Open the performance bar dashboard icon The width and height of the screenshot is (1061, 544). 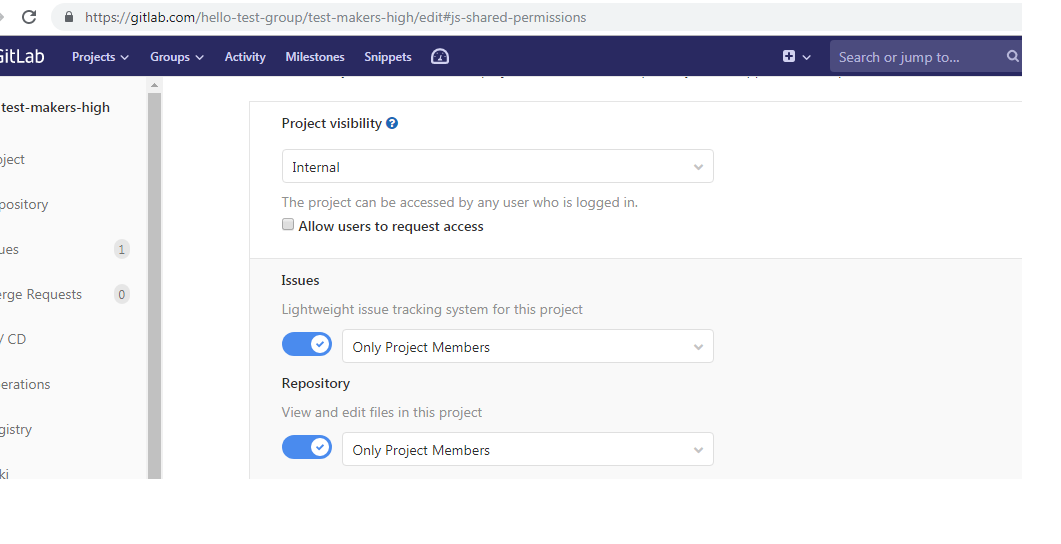point(440,57)
